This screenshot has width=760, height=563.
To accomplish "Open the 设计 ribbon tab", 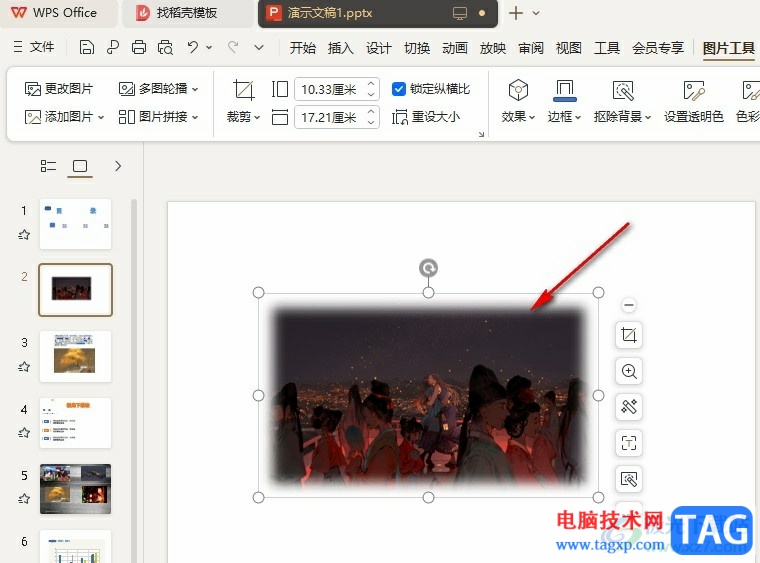I will [379, 48].
